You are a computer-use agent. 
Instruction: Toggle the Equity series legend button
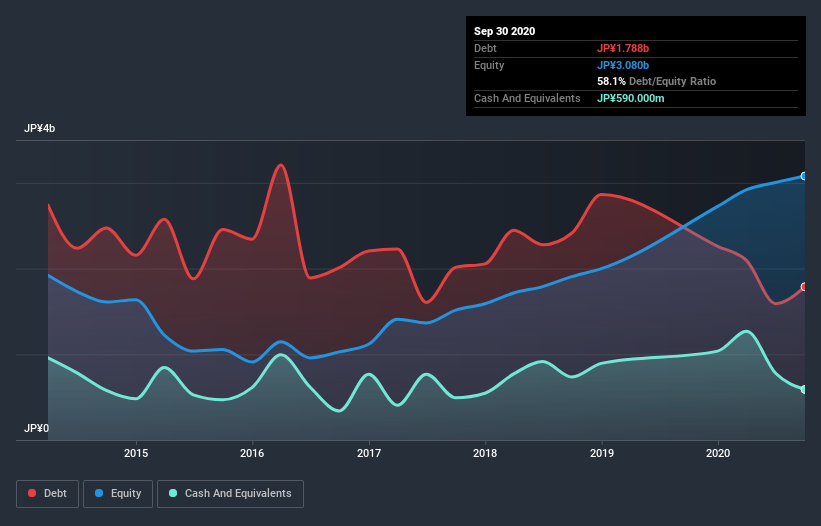pyautogui.click(x=118, y=494)
